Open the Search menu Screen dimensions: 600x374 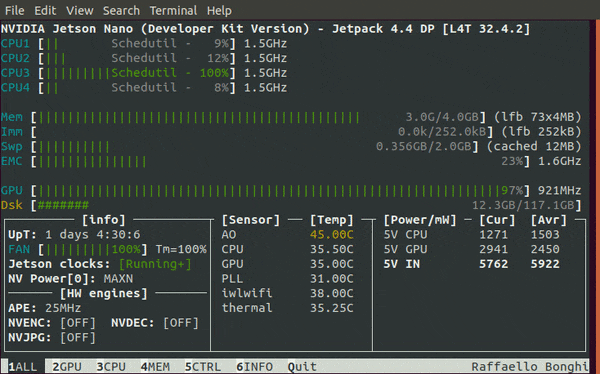(x=121, y=10)
